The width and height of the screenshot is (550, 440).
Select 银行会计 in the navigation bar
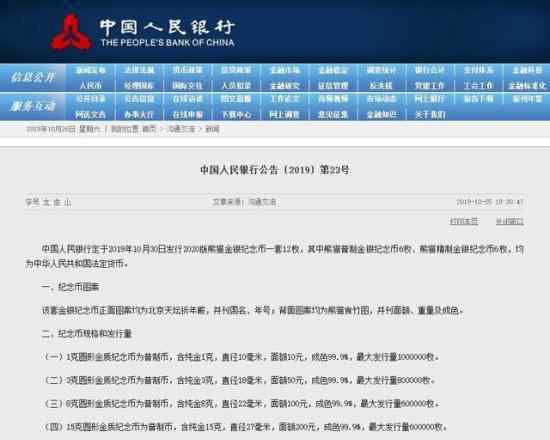tap(430, 70)
